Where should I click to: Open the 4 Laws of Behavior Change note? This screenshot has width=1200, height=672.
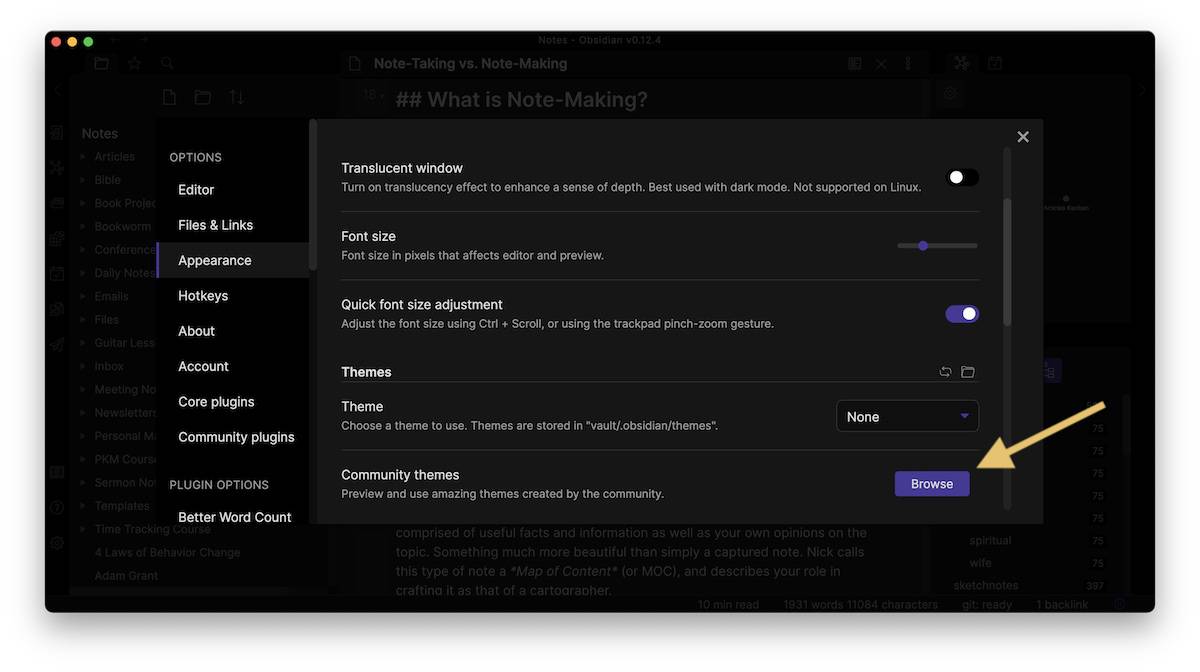coord(167,552)
